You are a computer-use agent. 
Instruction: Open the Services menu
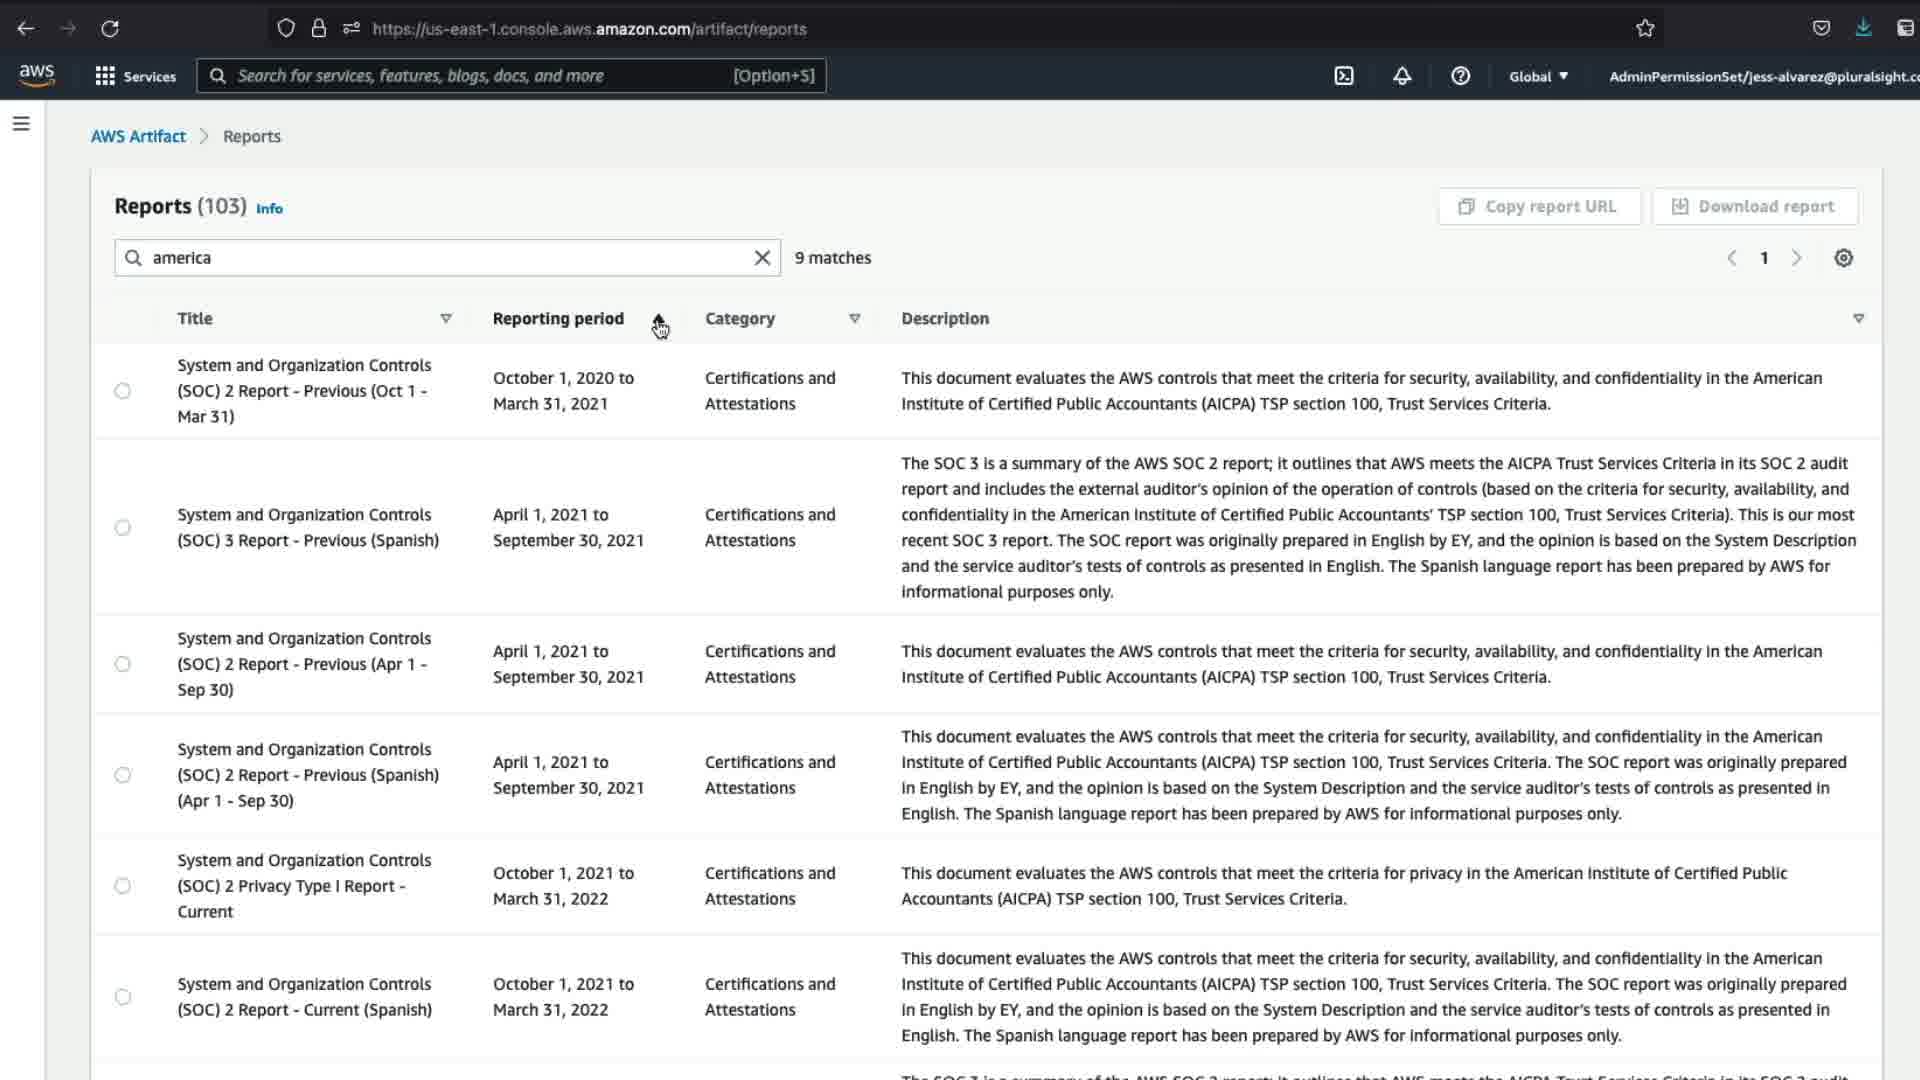[x=136, y=76]
